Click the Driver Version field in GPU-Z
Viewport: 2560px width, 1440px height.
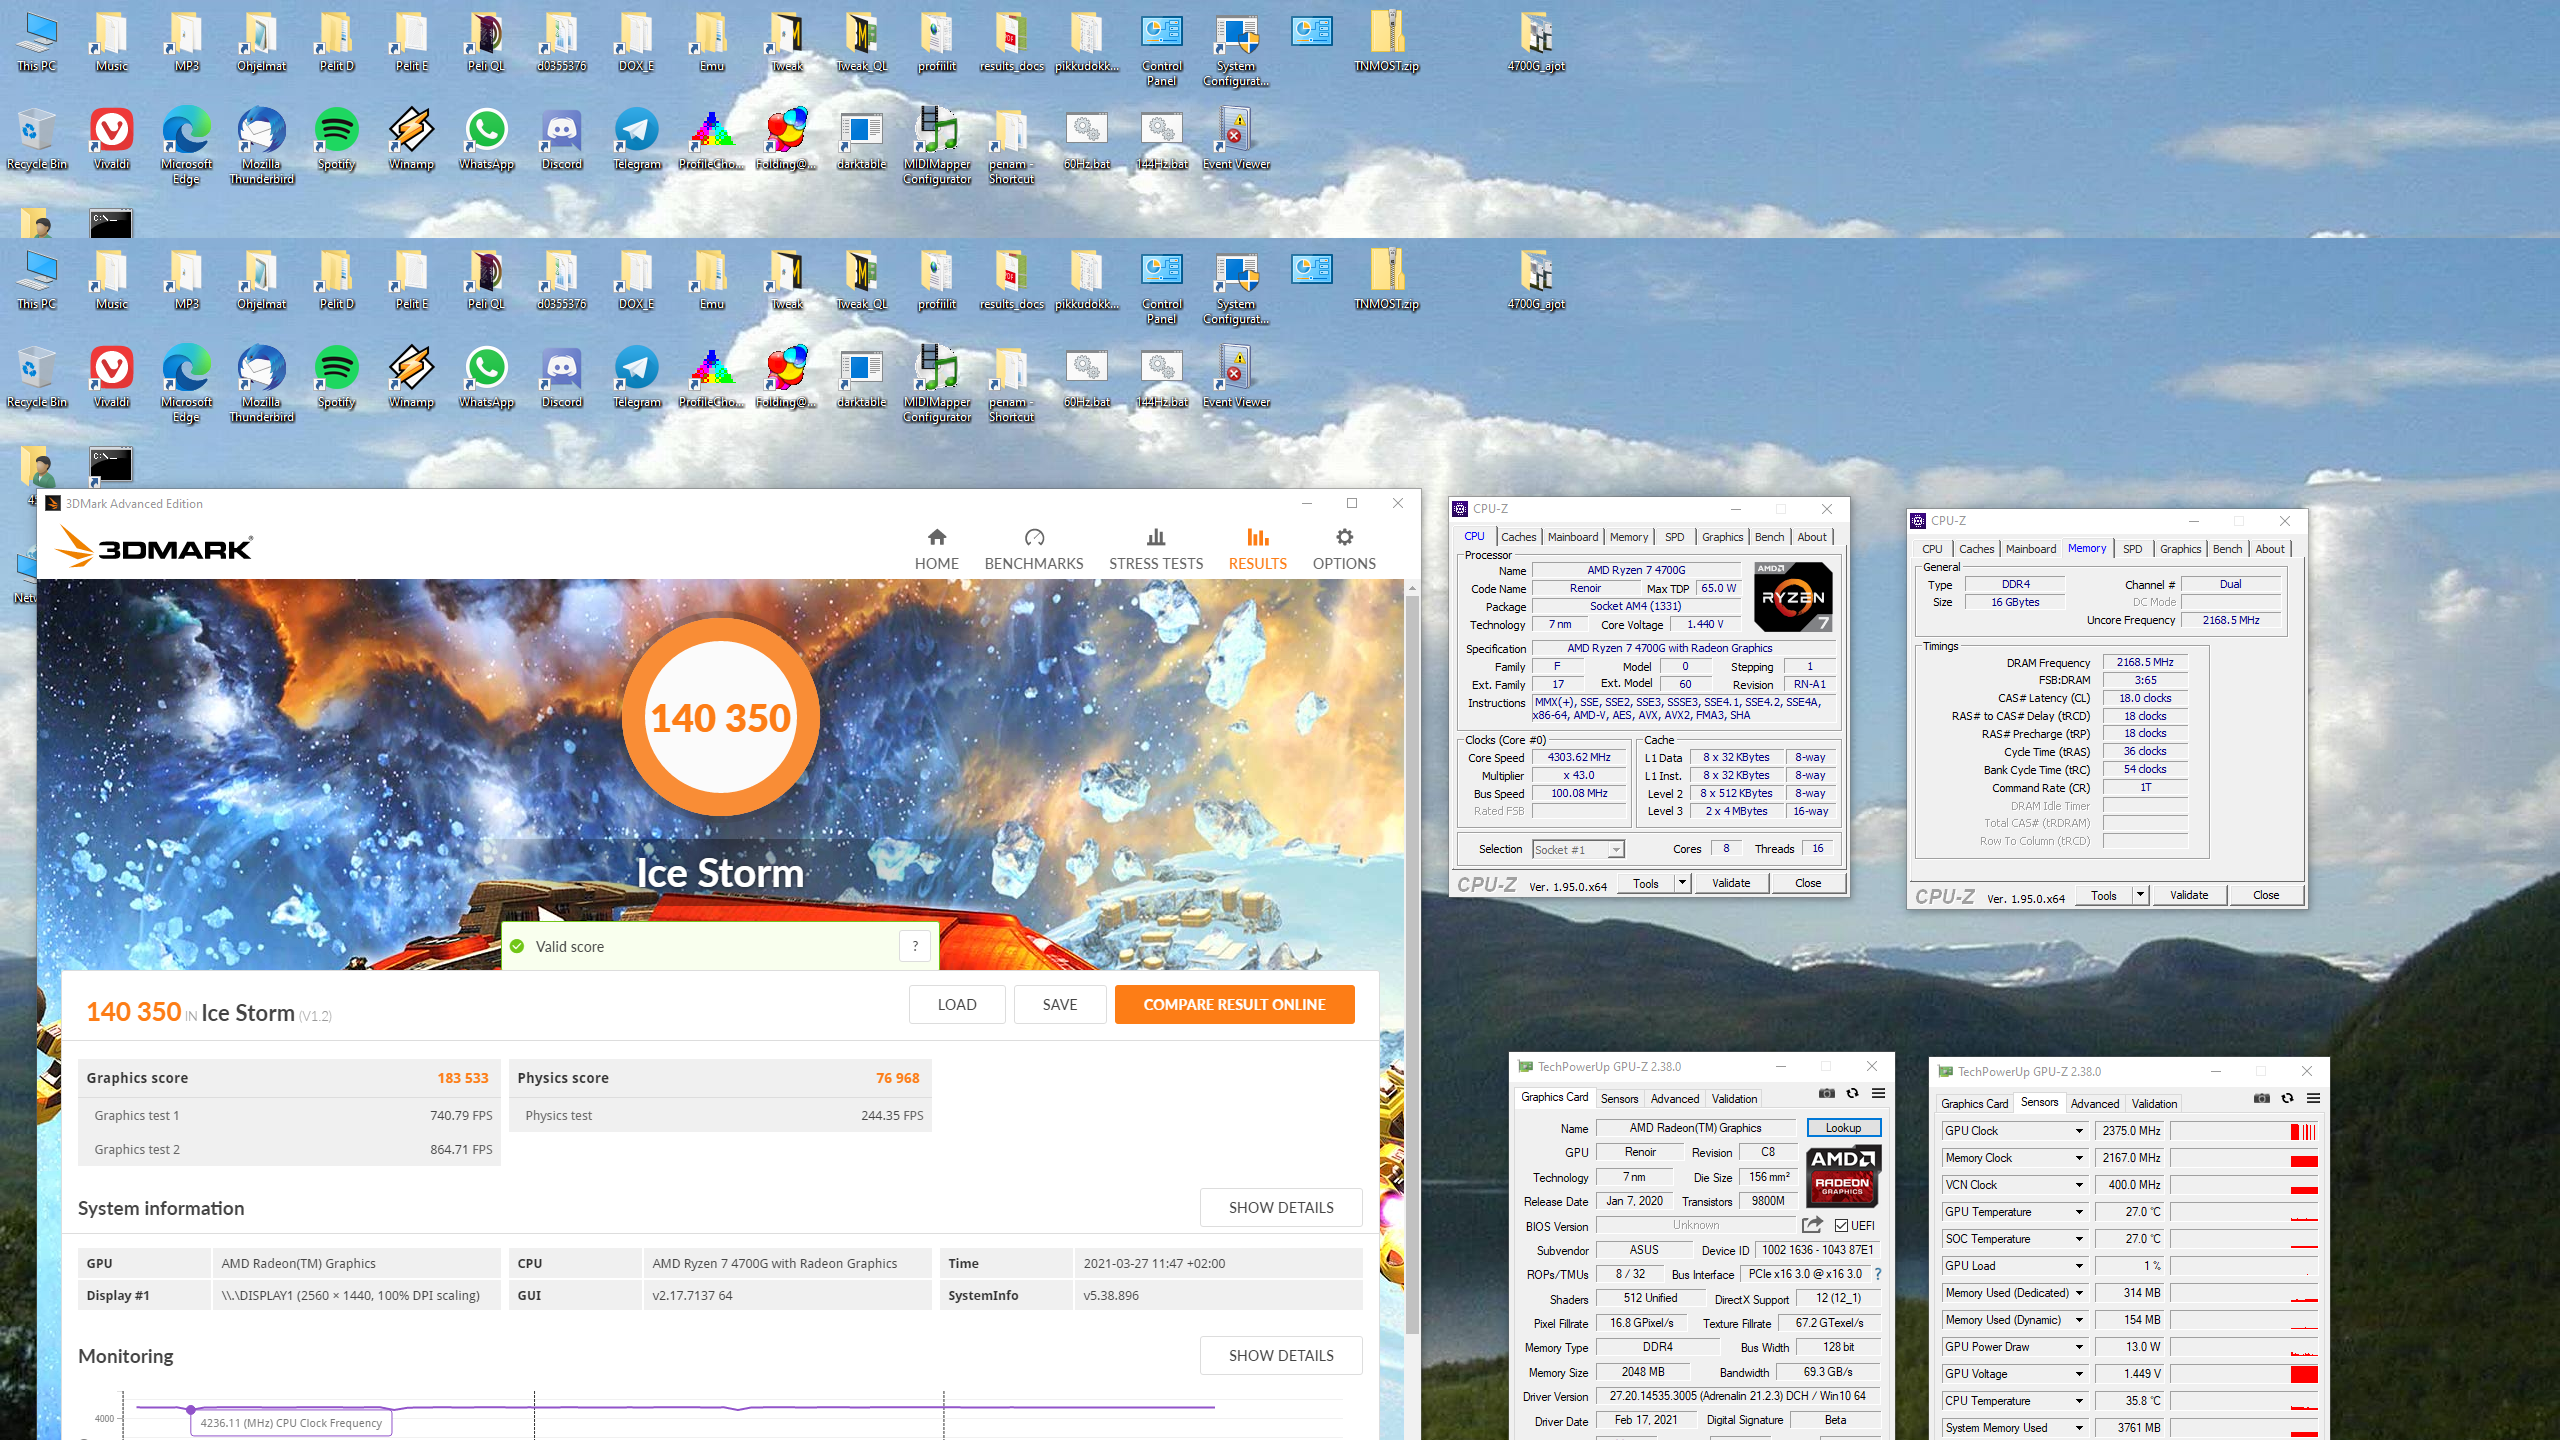1738,1396
